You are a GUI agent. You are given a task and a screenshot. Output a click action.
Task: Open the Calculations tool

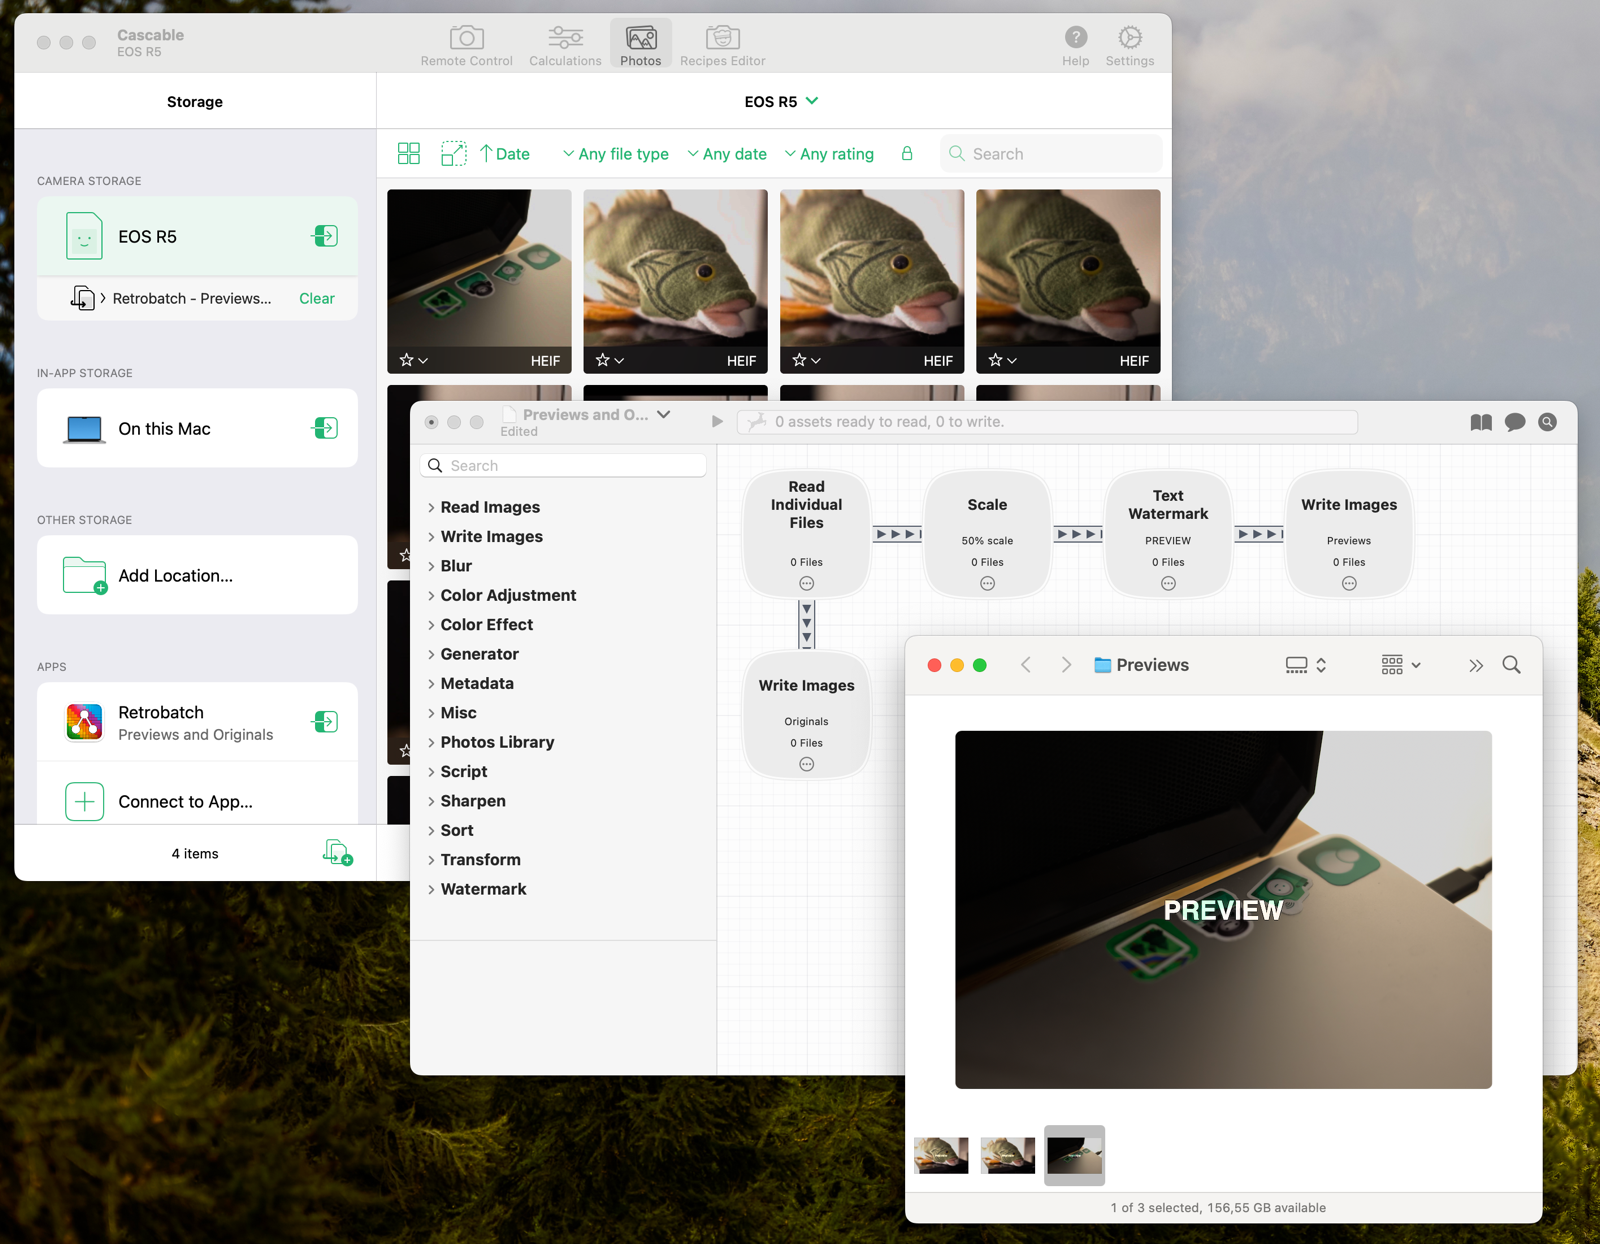click(x=565, y=46)
